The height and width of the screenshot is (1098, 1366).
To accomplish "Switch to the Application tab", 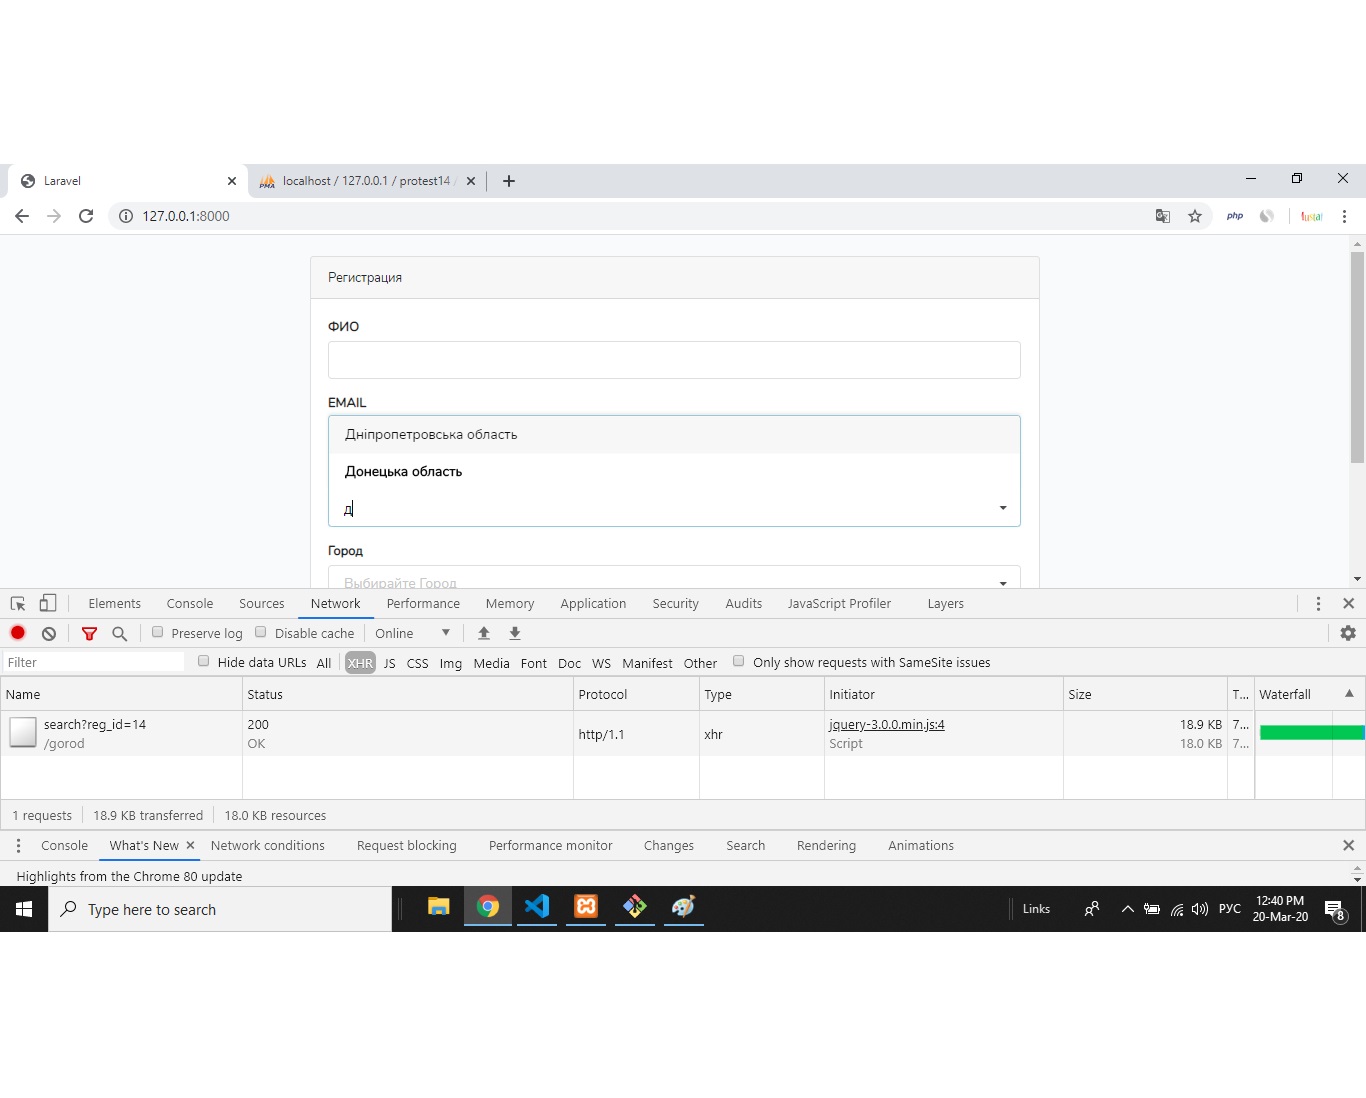I will click(593, 604).
